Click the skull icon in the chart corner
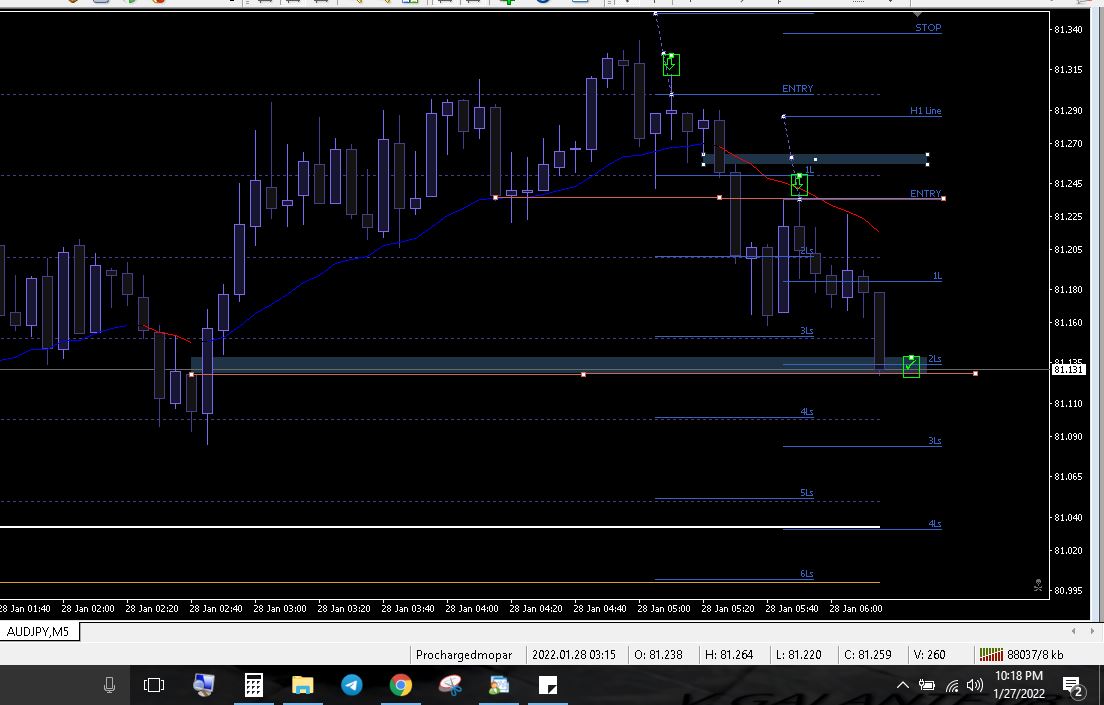The image size is (1104, 705). [x=1038, y=585]
